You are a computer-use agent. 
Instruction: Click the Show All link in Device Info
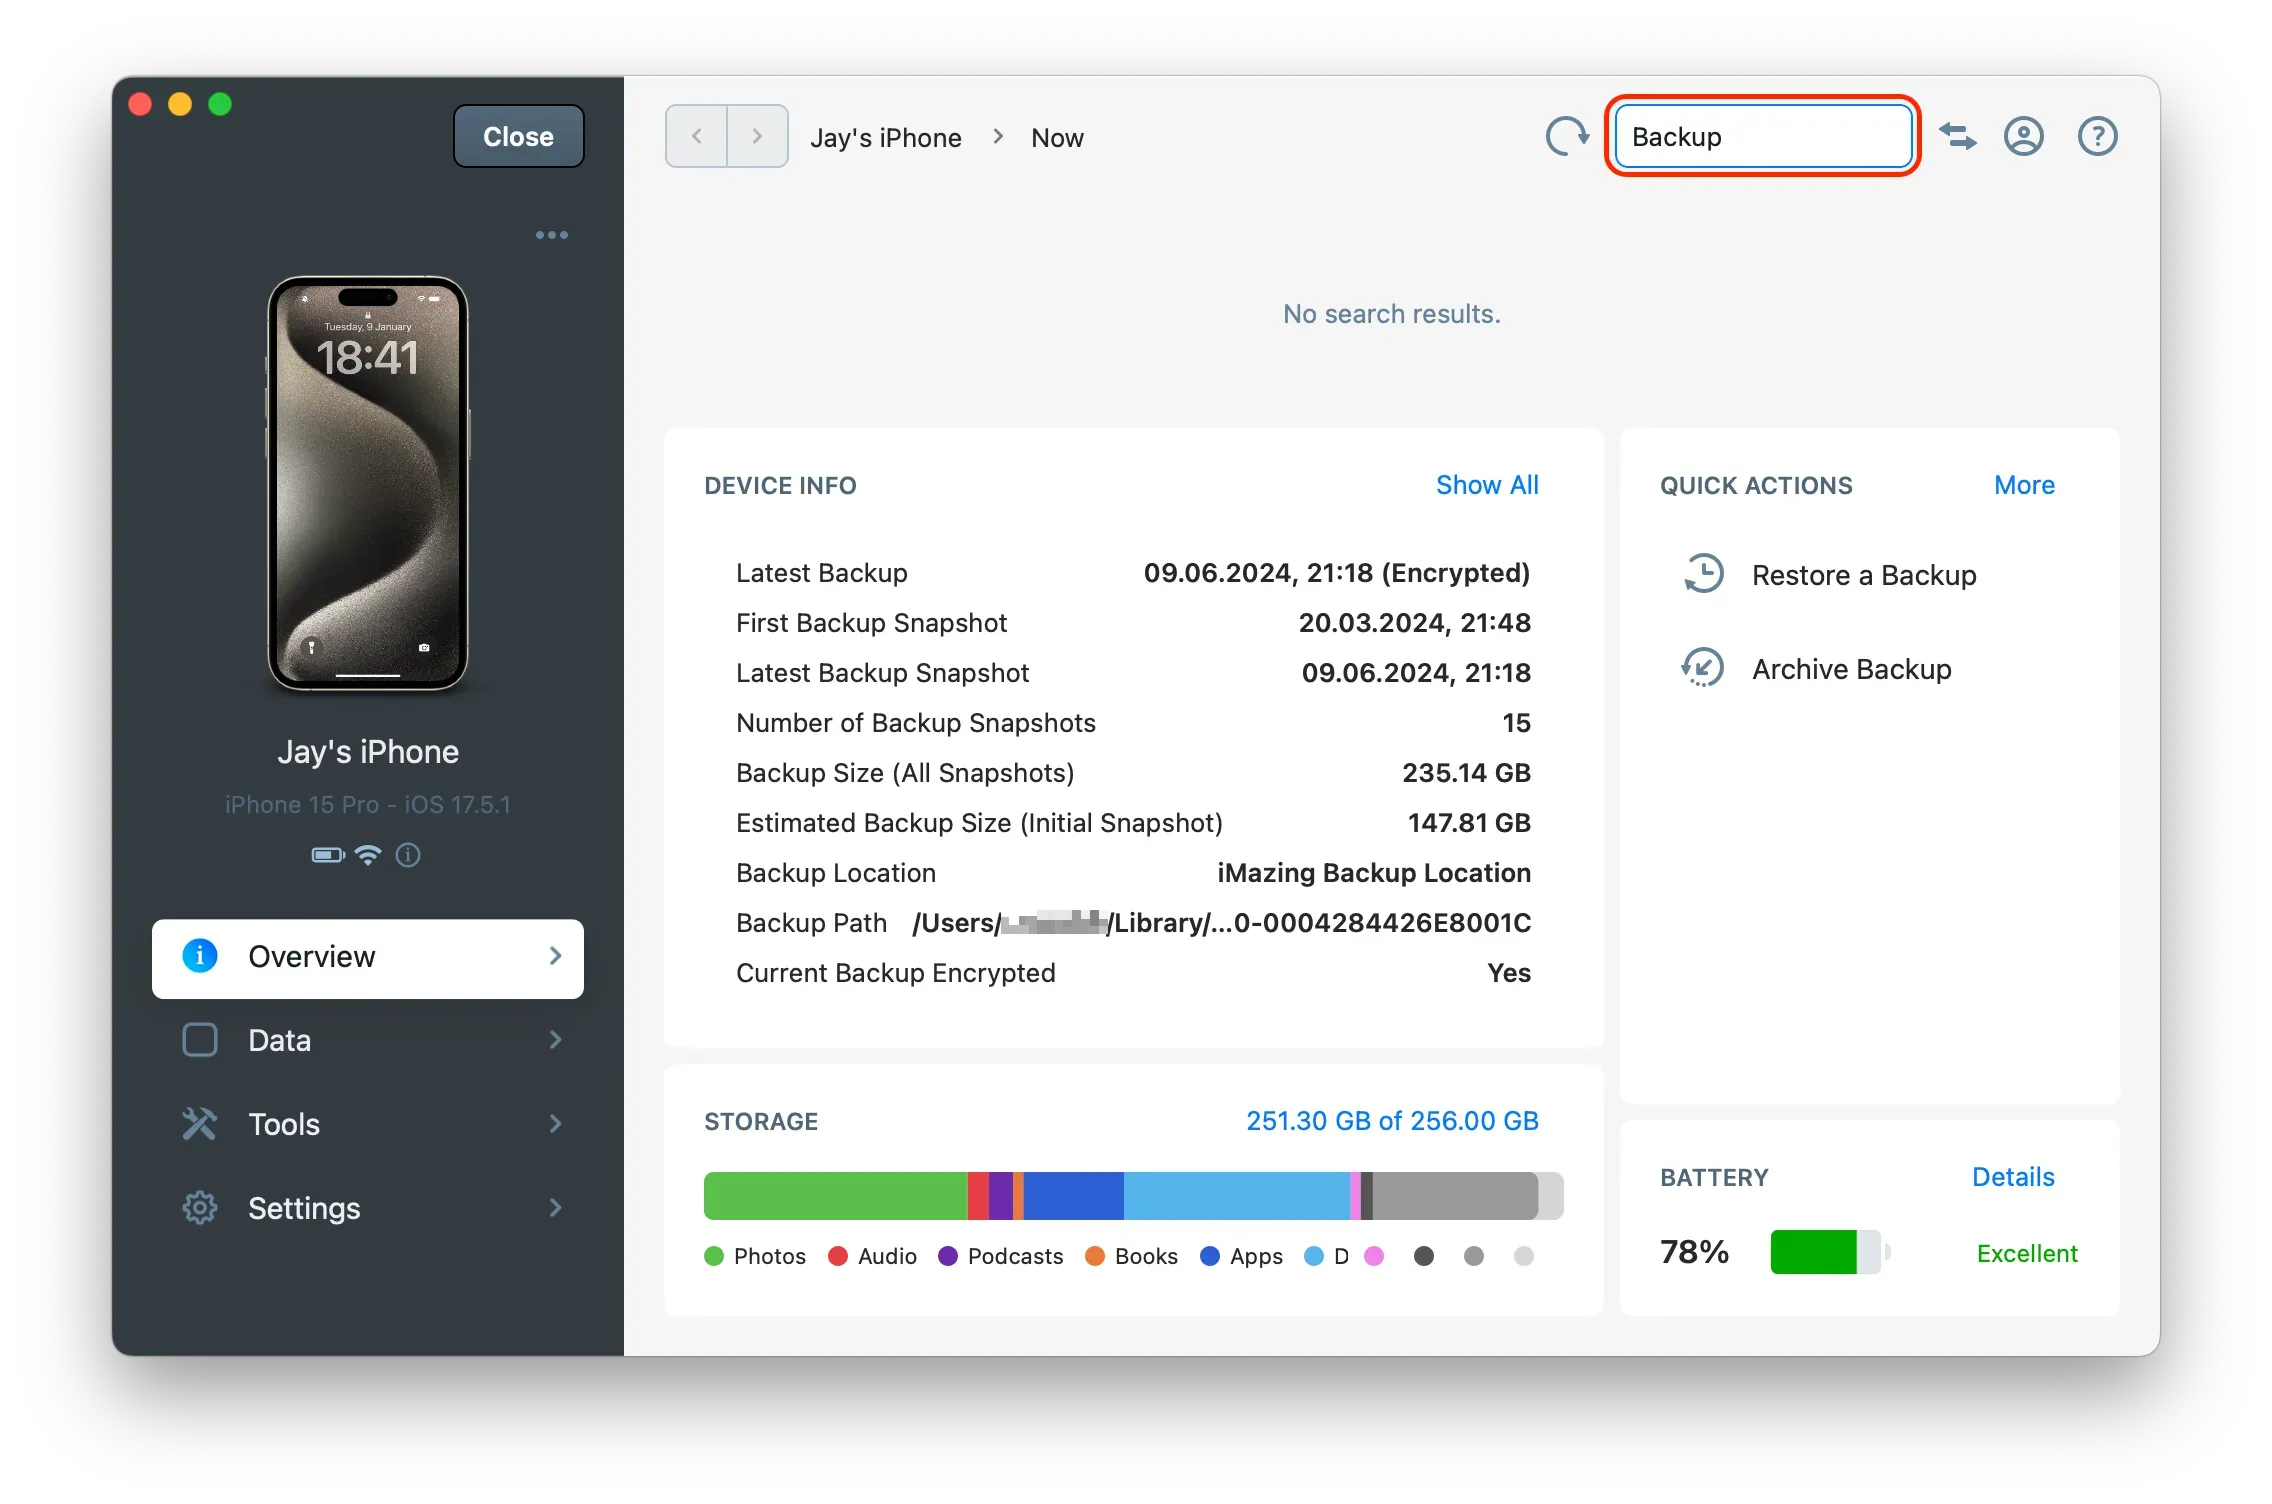click(1487, 485)
